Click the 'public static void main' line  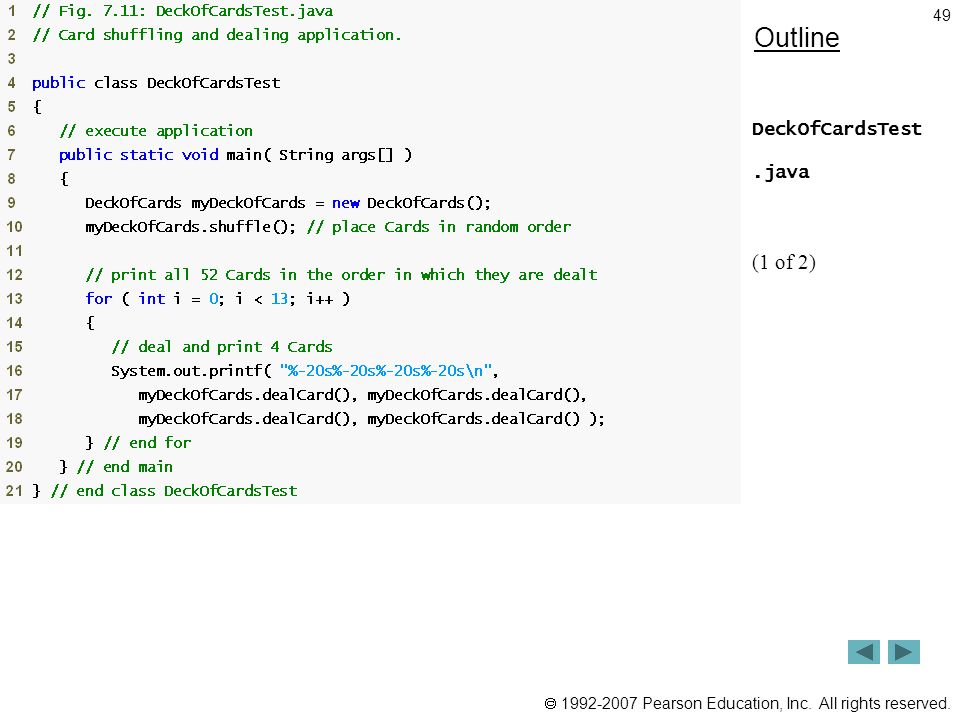[x=236, y=155]
